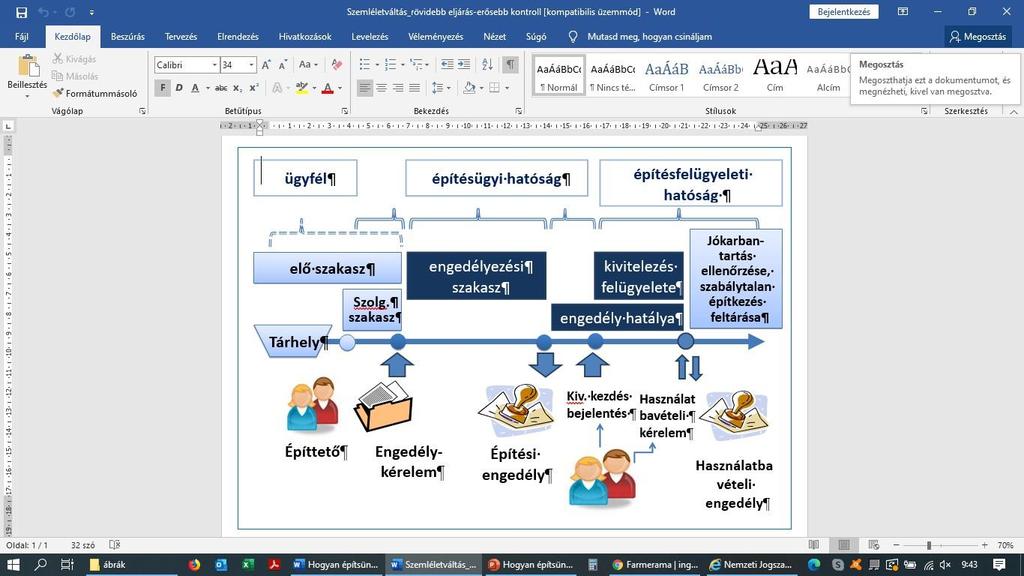Open the line spacing dropdown
Image resolution: width=1024 pixels, height=576 pixels.
click(x=441, y=88)
